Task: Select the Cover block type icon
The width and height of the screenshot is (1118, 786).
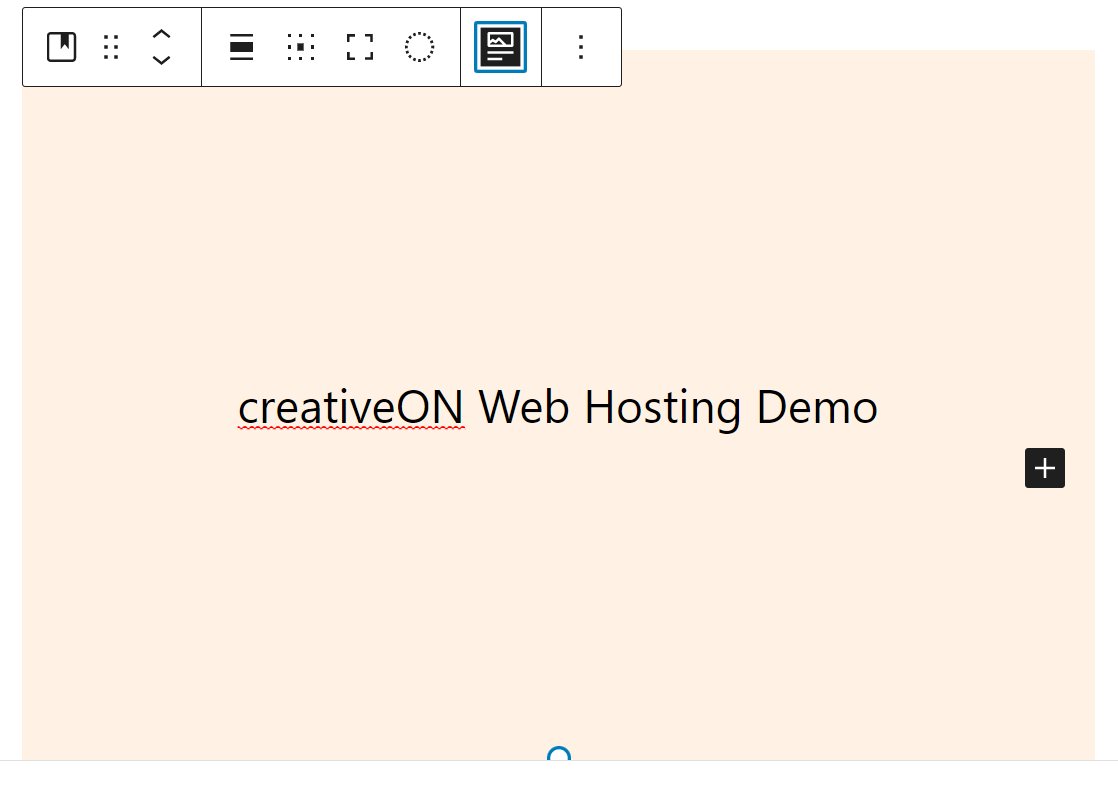Action: [61, 46]
